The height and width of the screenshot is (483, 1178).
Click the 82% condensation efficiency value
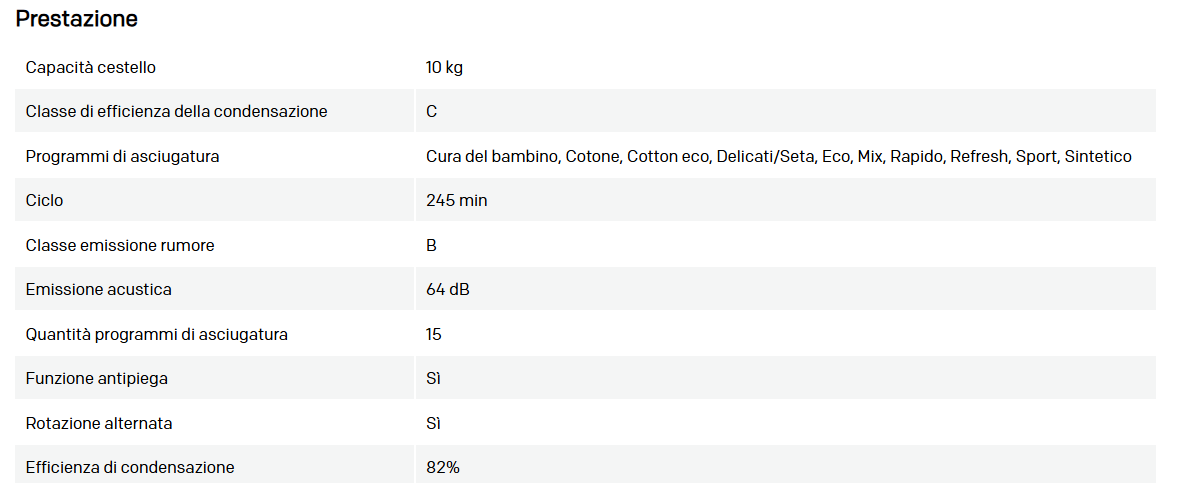pyautogui.click(x=443, y=468)
